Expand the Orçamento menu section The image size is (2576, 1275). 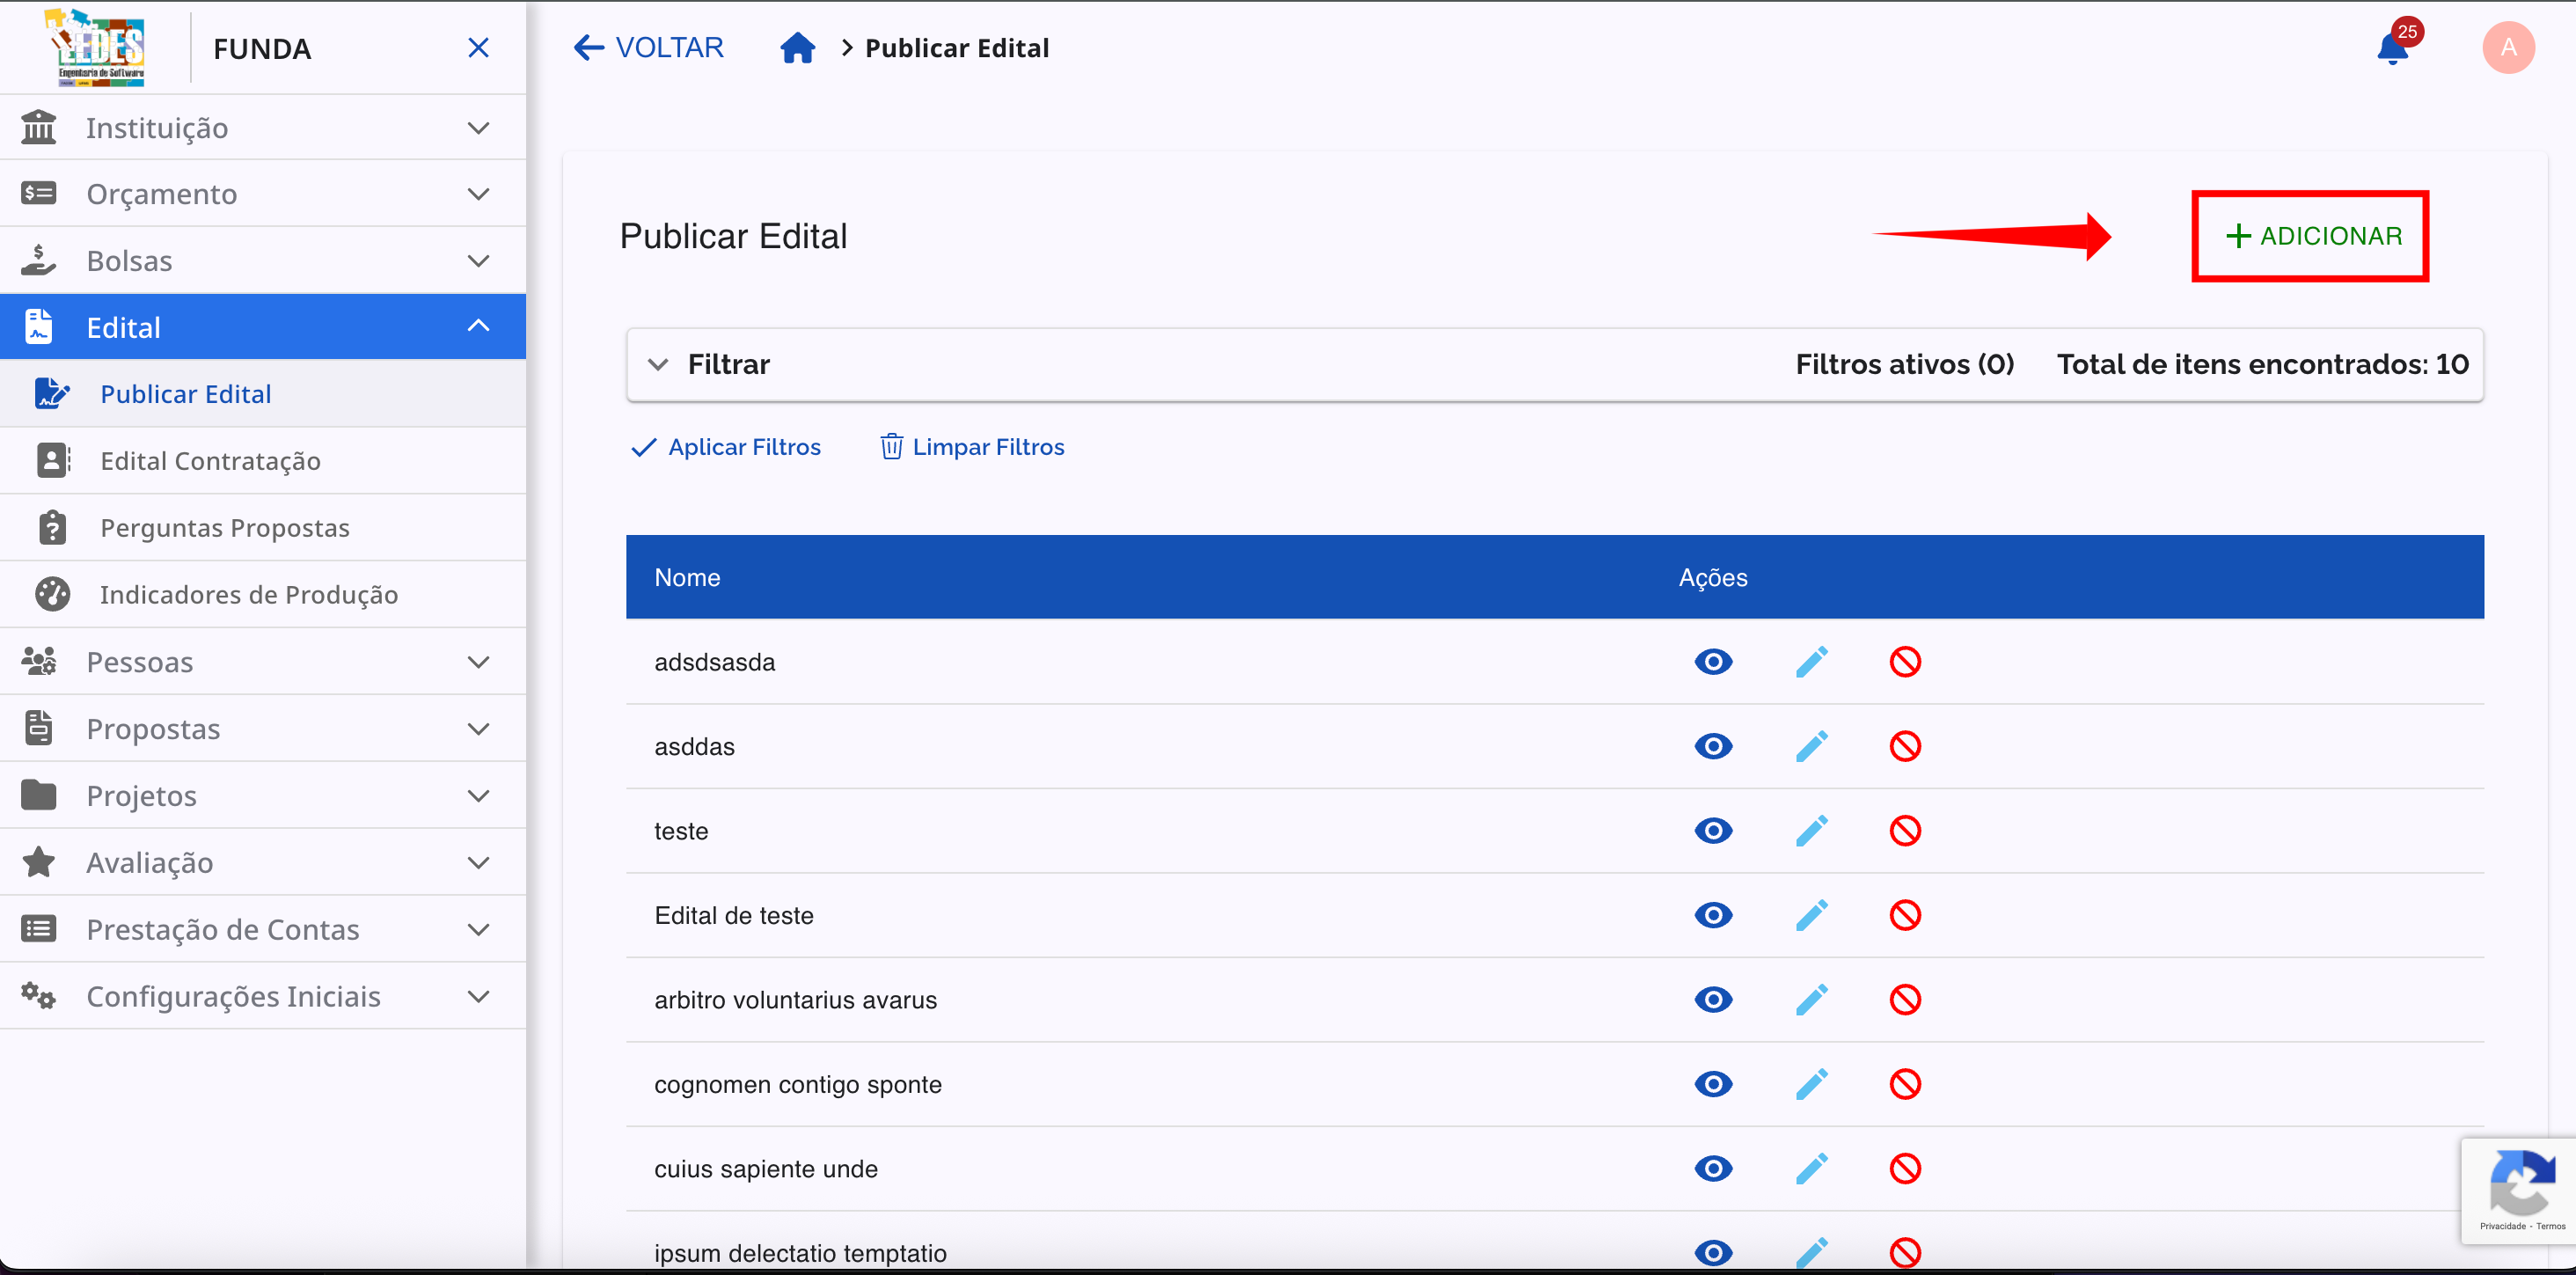click(262, 193)
